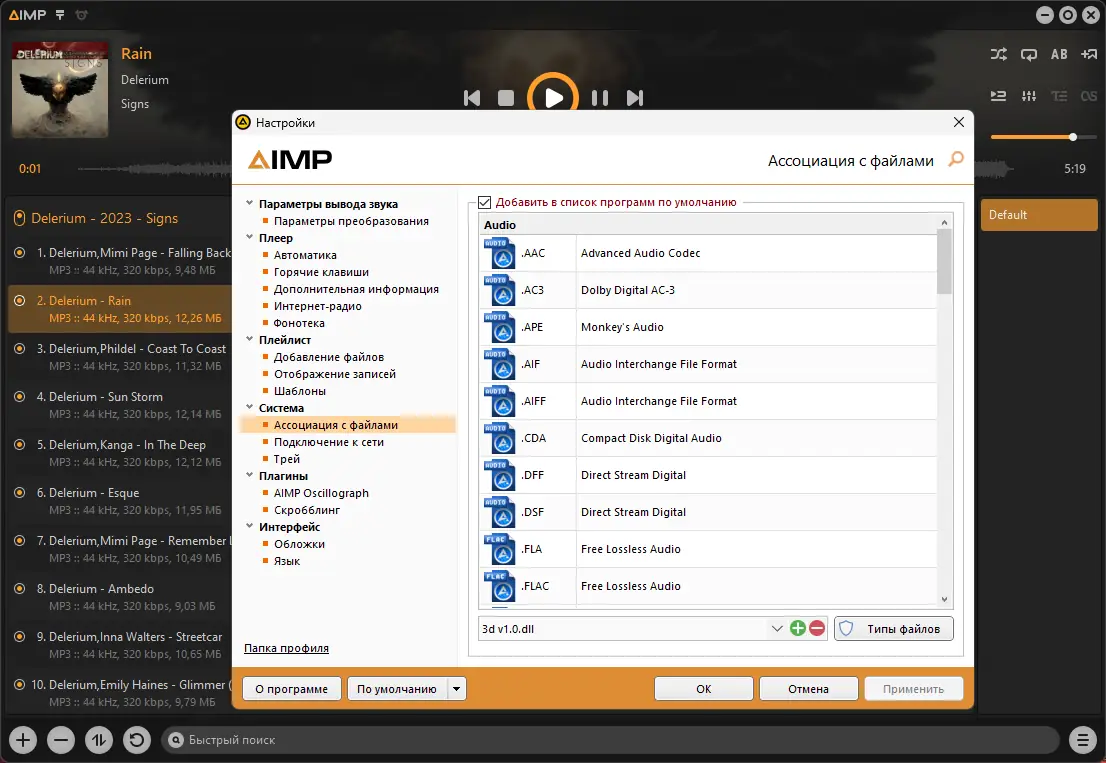Toggle marker for Ambedo track
1106x763 pixels.
(20, 588)
